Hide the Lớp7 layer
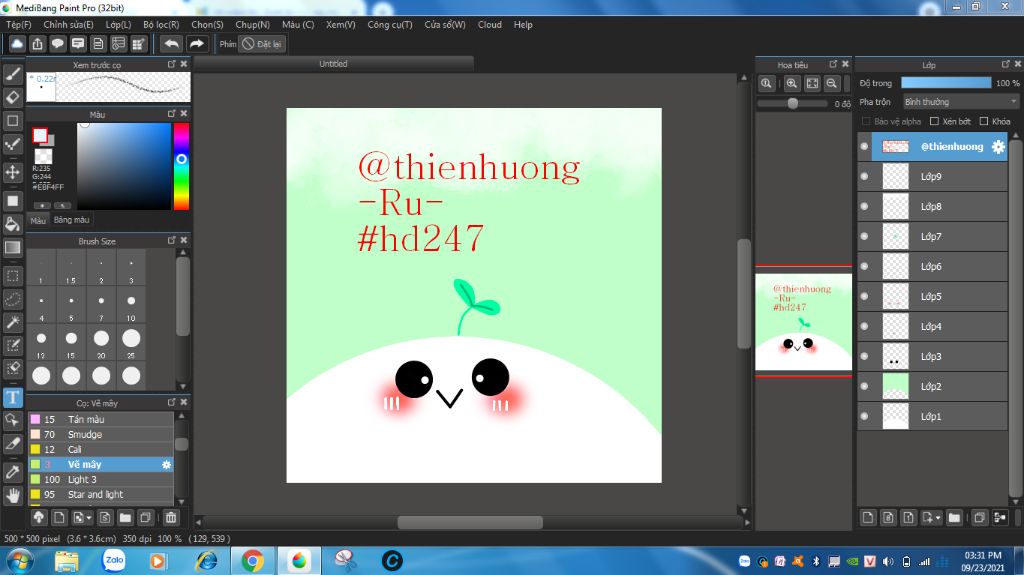1024x575 pixels. (x=865, y=236)
